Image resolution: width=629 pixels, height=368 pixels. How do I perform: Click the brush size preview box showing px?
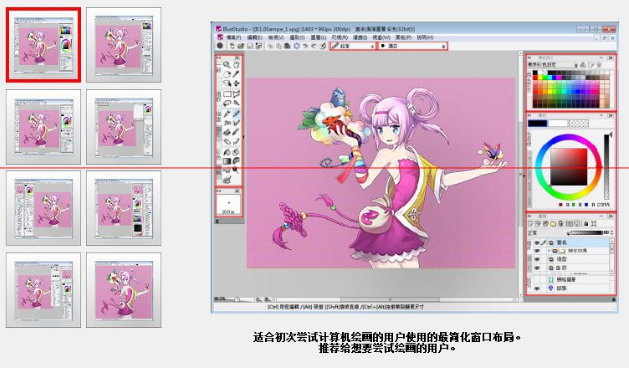point(229,205)
